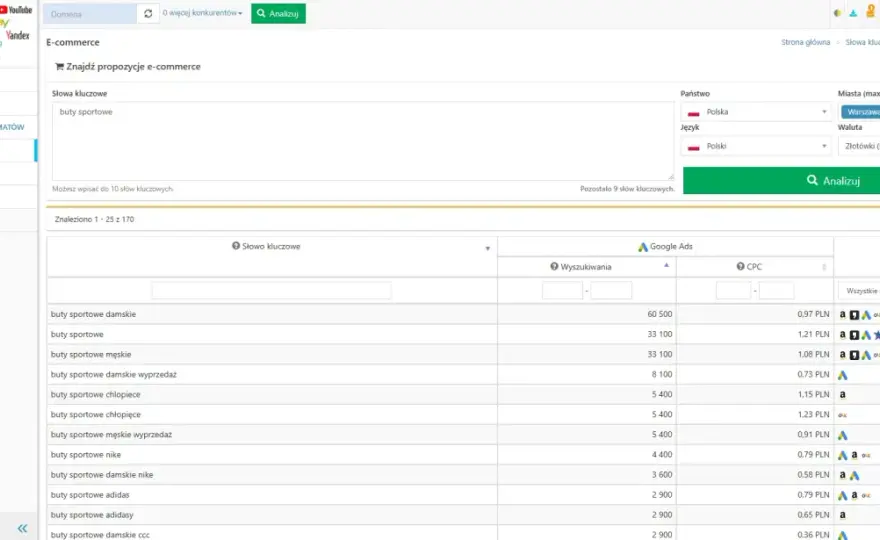Viewport: 880px width, 540px height.
Task: Open YouTube logo in left sidebar
Action: (16, 10)
